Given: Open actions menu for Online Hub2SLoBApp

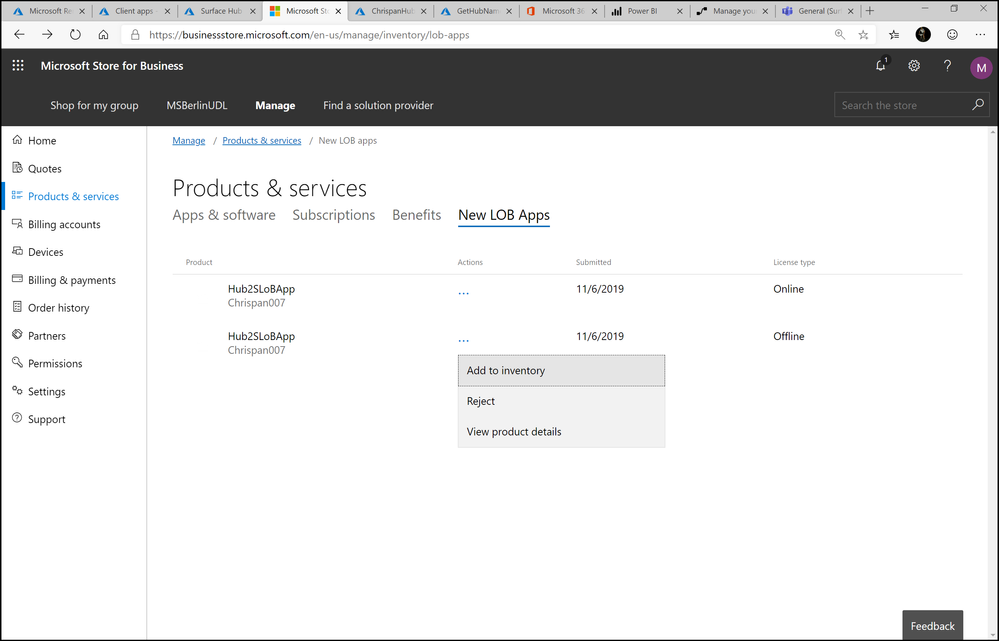Looking at the screenshot, I should click(x=463, y=292).
